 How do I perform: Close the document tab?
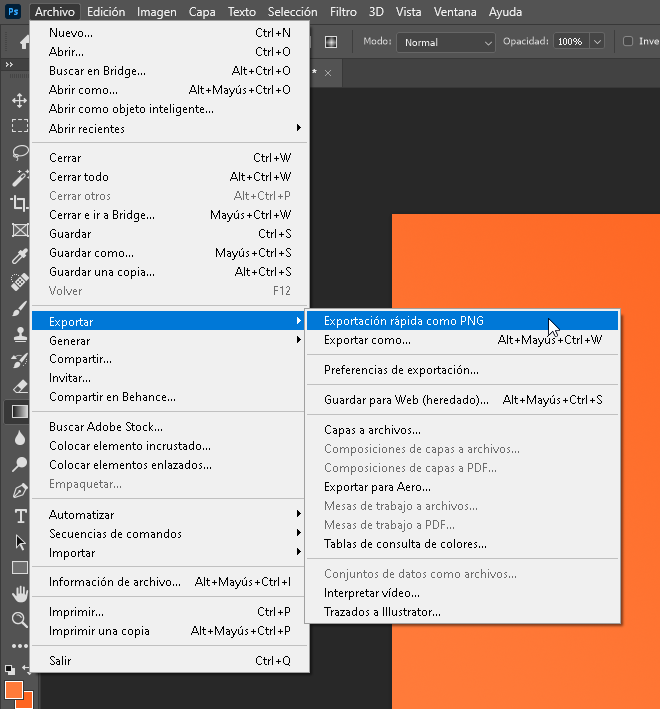coord(328,73)
